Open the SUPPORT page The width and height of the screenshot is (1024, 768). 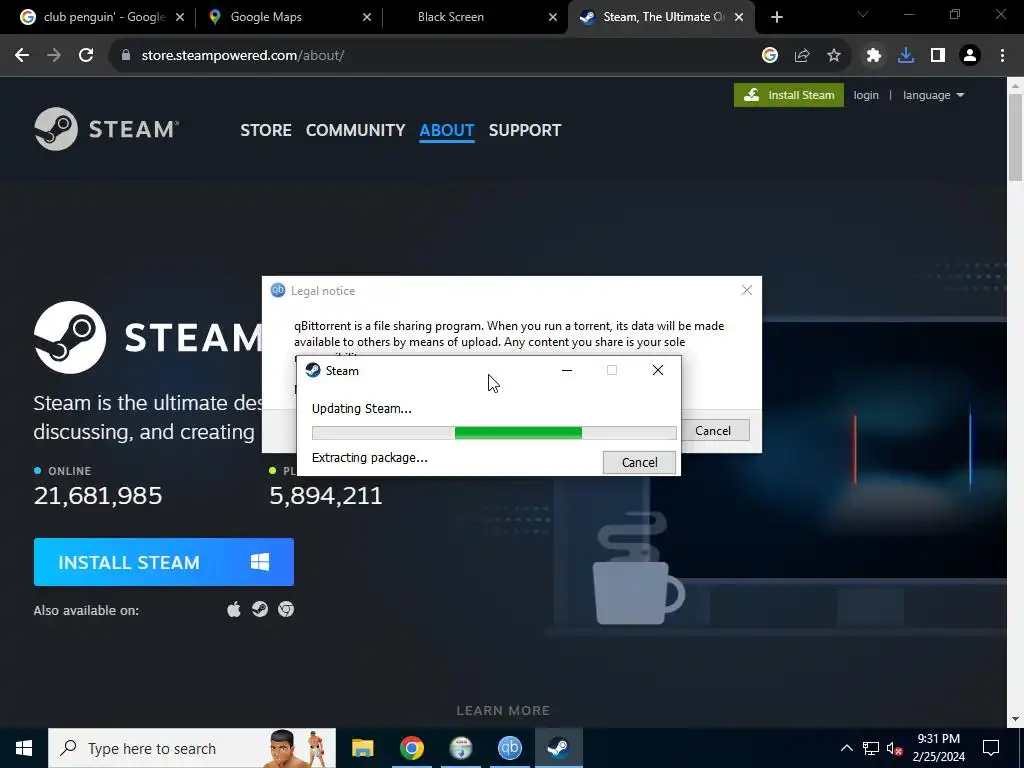coord(525,130)
